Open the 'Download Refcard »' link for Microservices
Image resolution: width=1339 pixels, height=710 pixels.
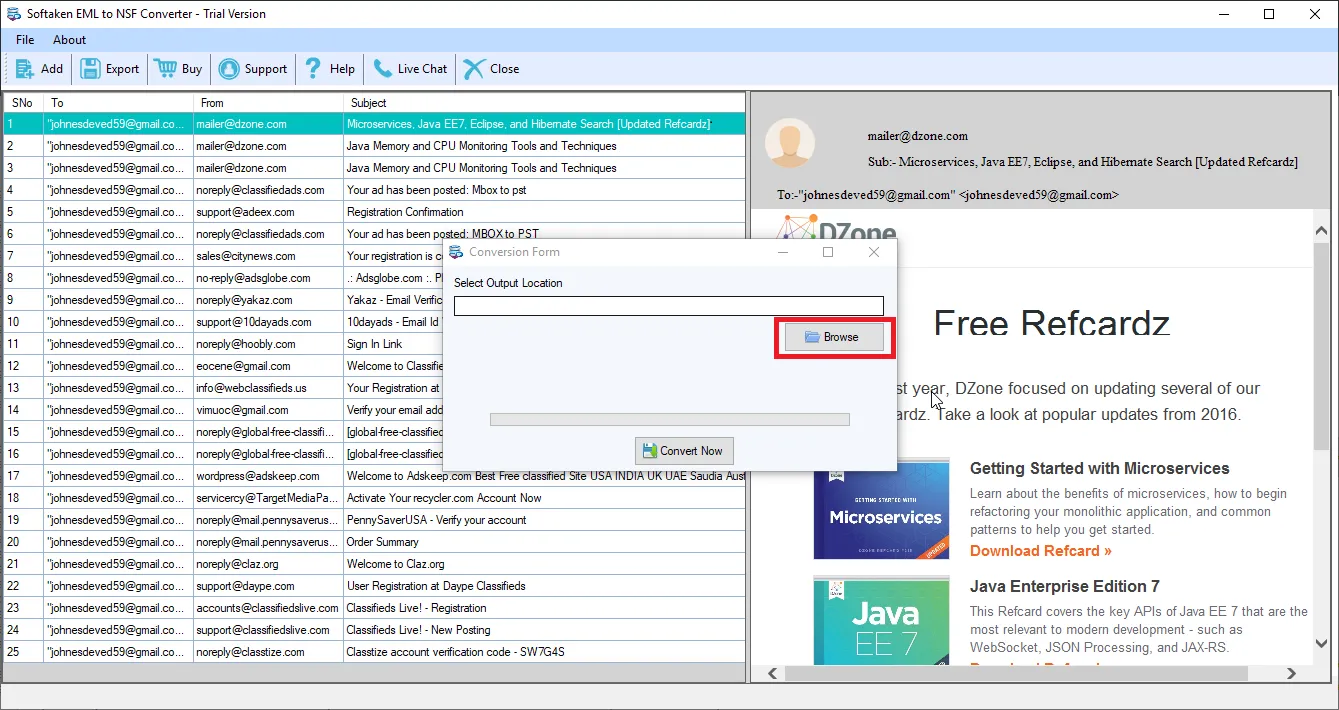[1040, 551]
